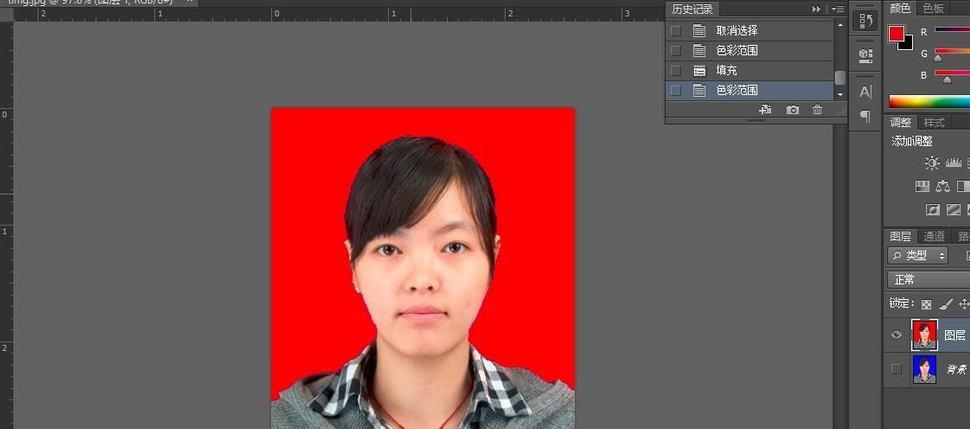Image resolution: width=970 pixels, height=429 pixels.
Task: Create new document from current history state
Action: click(765, 110)
